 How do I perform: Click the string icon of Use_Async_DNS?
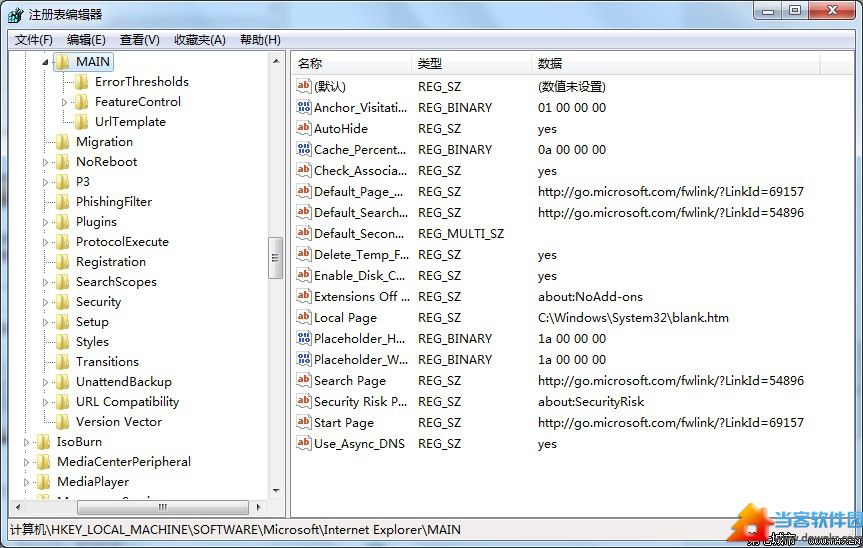304,443
